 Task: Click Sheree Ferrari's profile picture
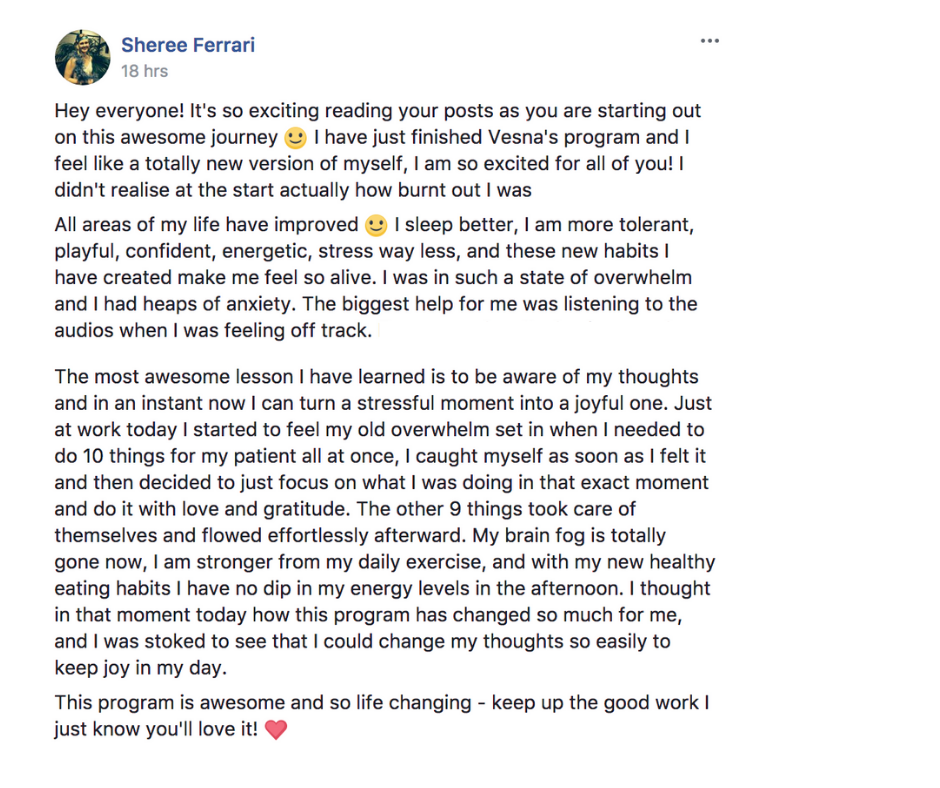83,58
